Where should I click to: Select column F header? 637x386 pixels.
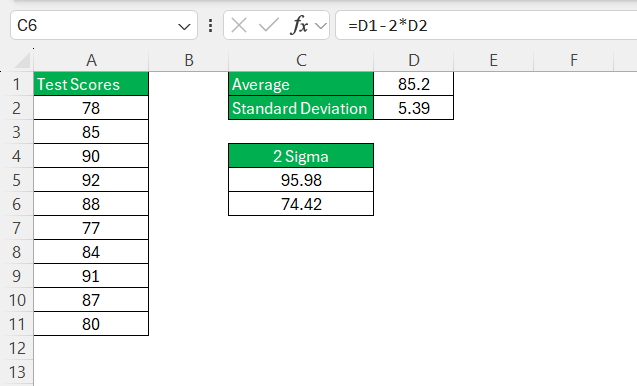point(573,61)
